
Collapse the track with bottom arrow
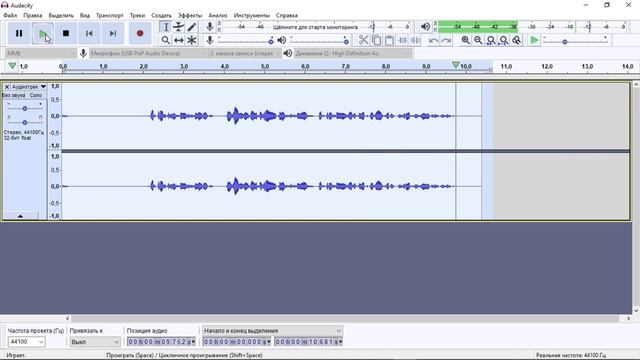pyautogui.click(x=20, y=216)
